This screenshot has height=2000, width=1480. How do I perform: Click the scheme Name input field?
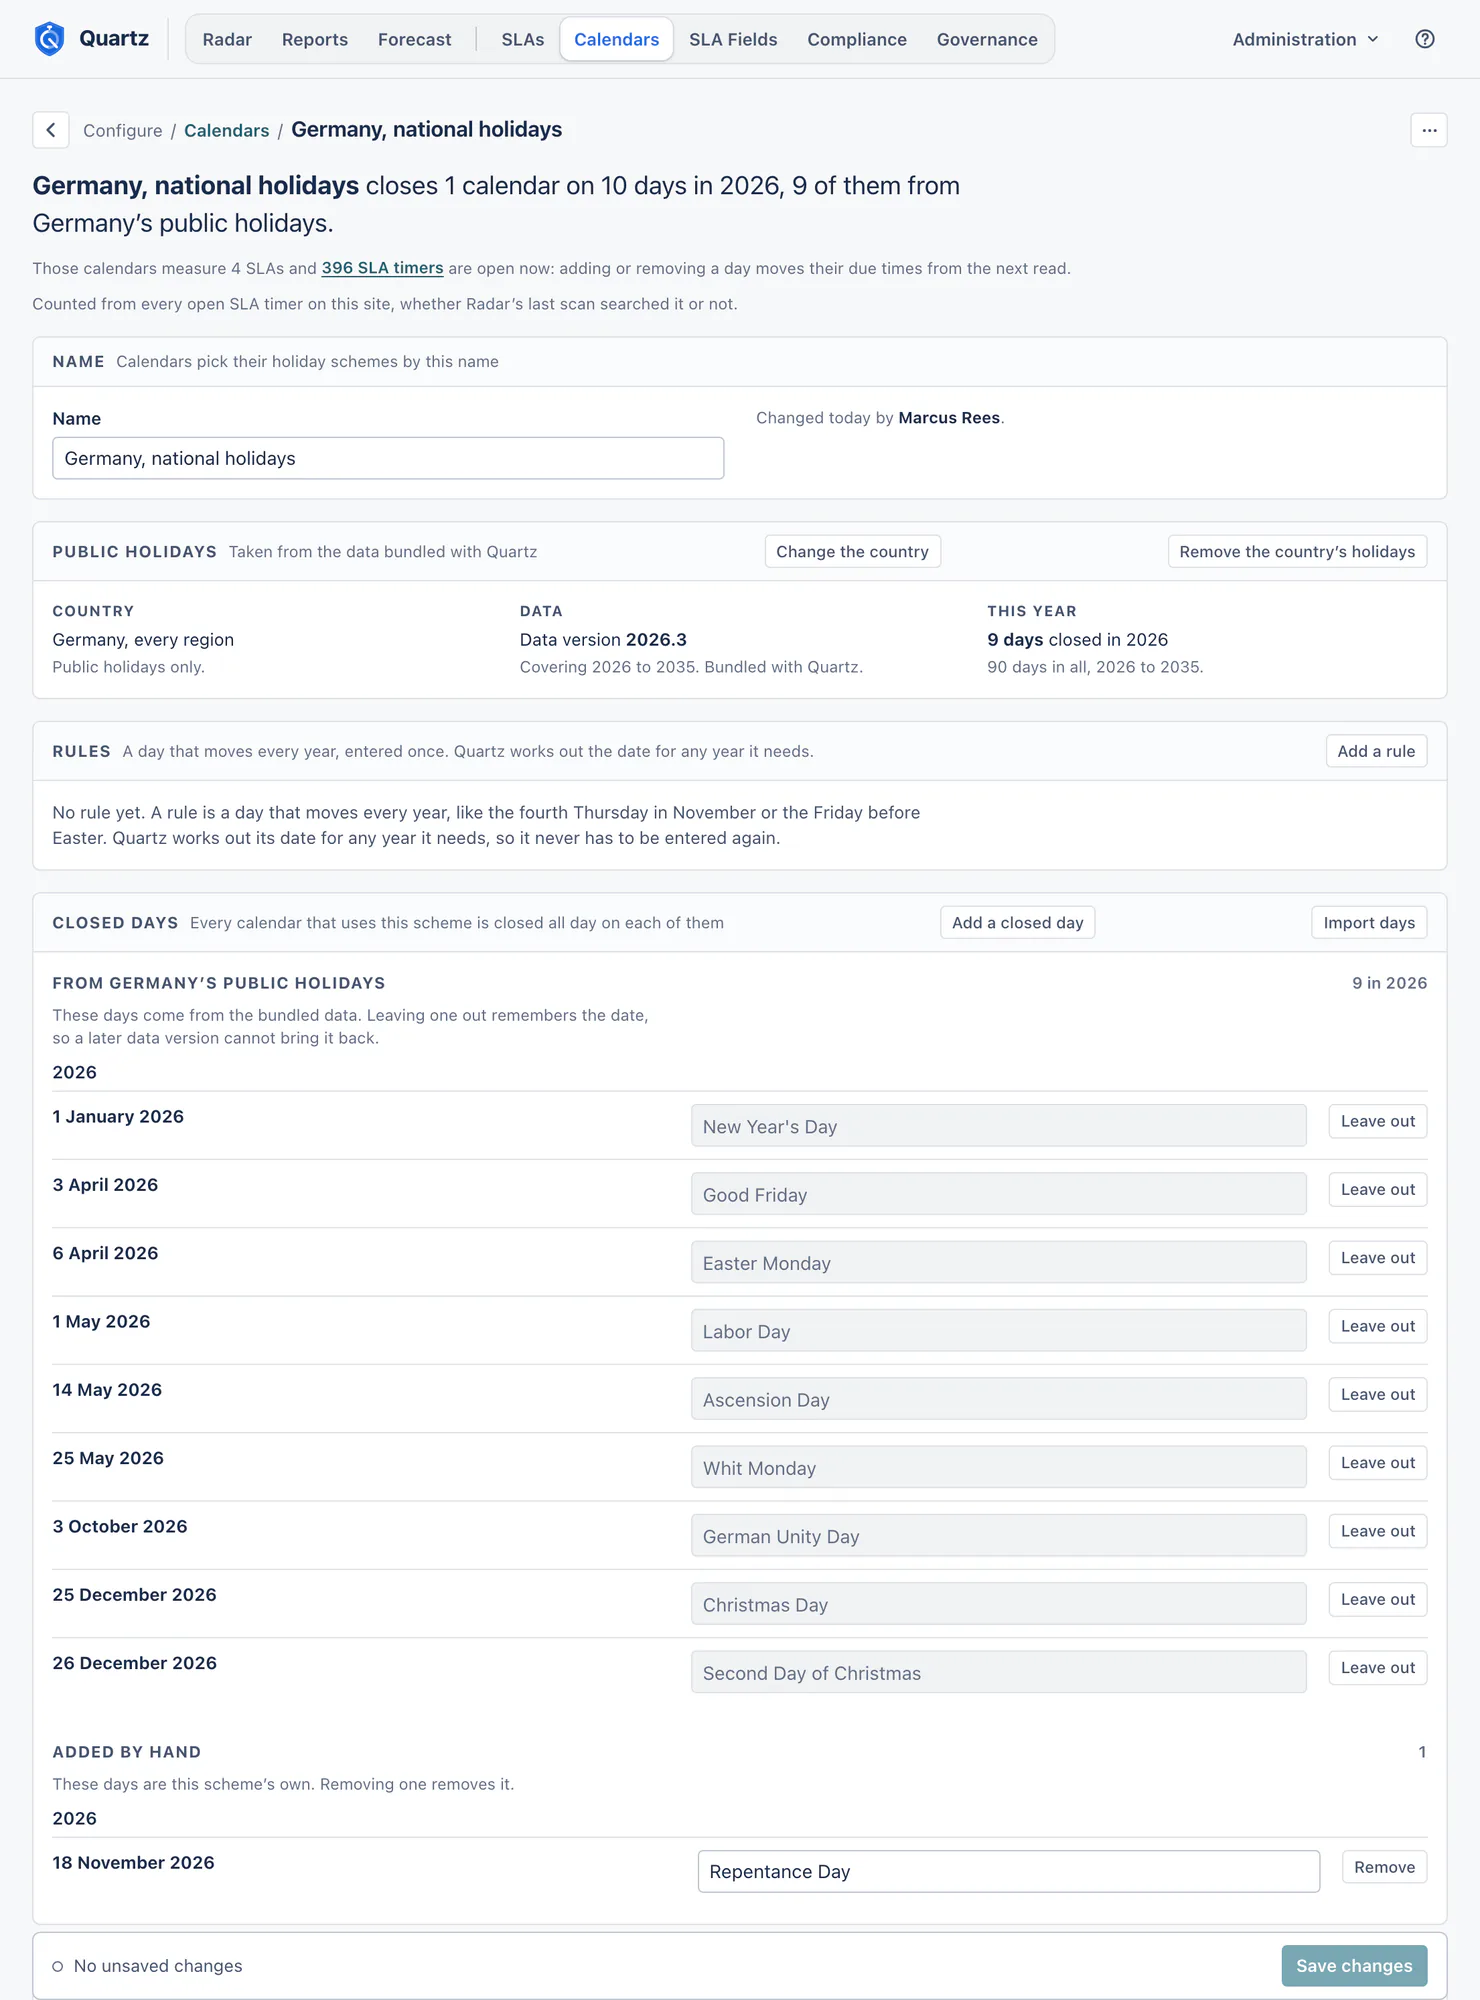388,458
